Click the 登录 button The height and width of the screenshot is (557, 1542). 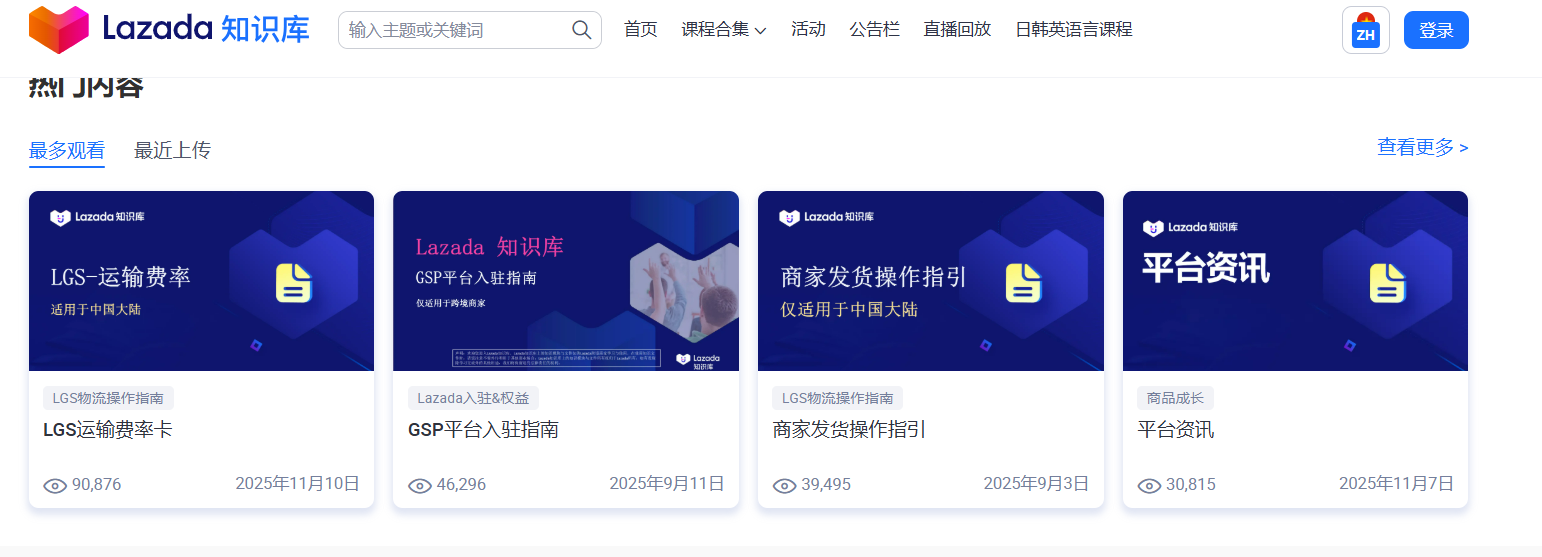pos(1436,30)
